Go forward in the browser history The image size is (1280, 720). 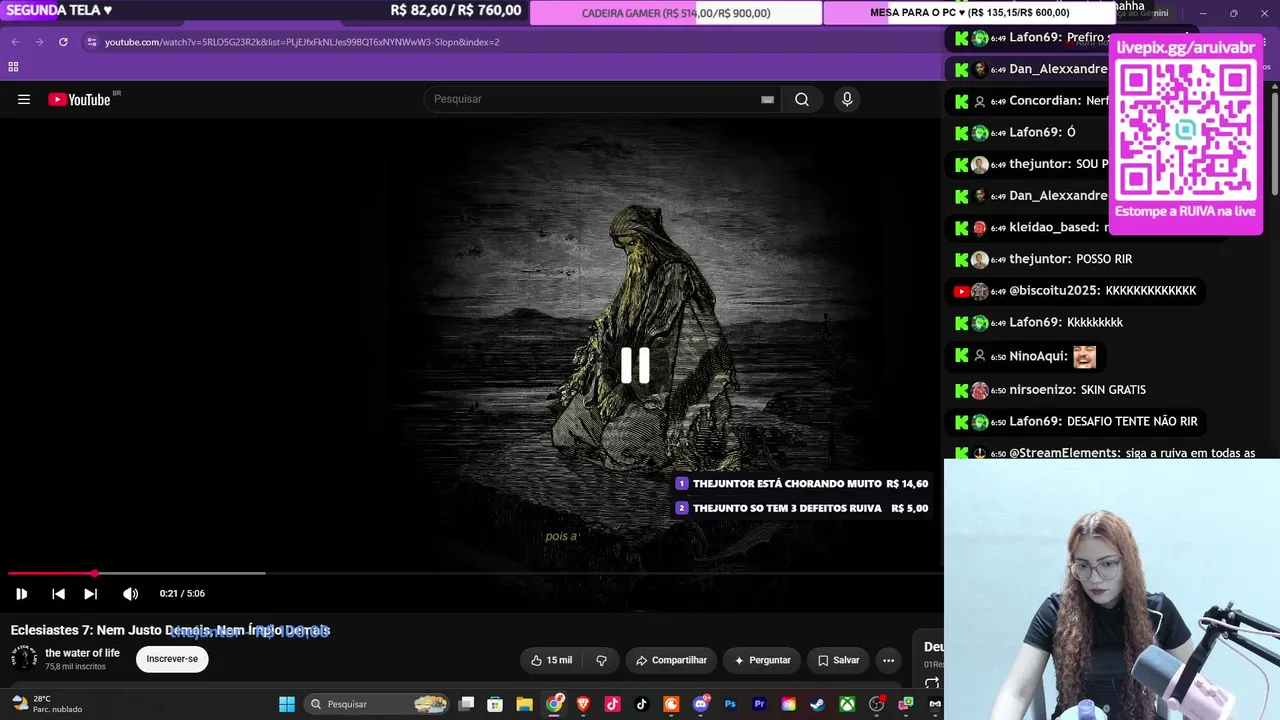(39, 42)
